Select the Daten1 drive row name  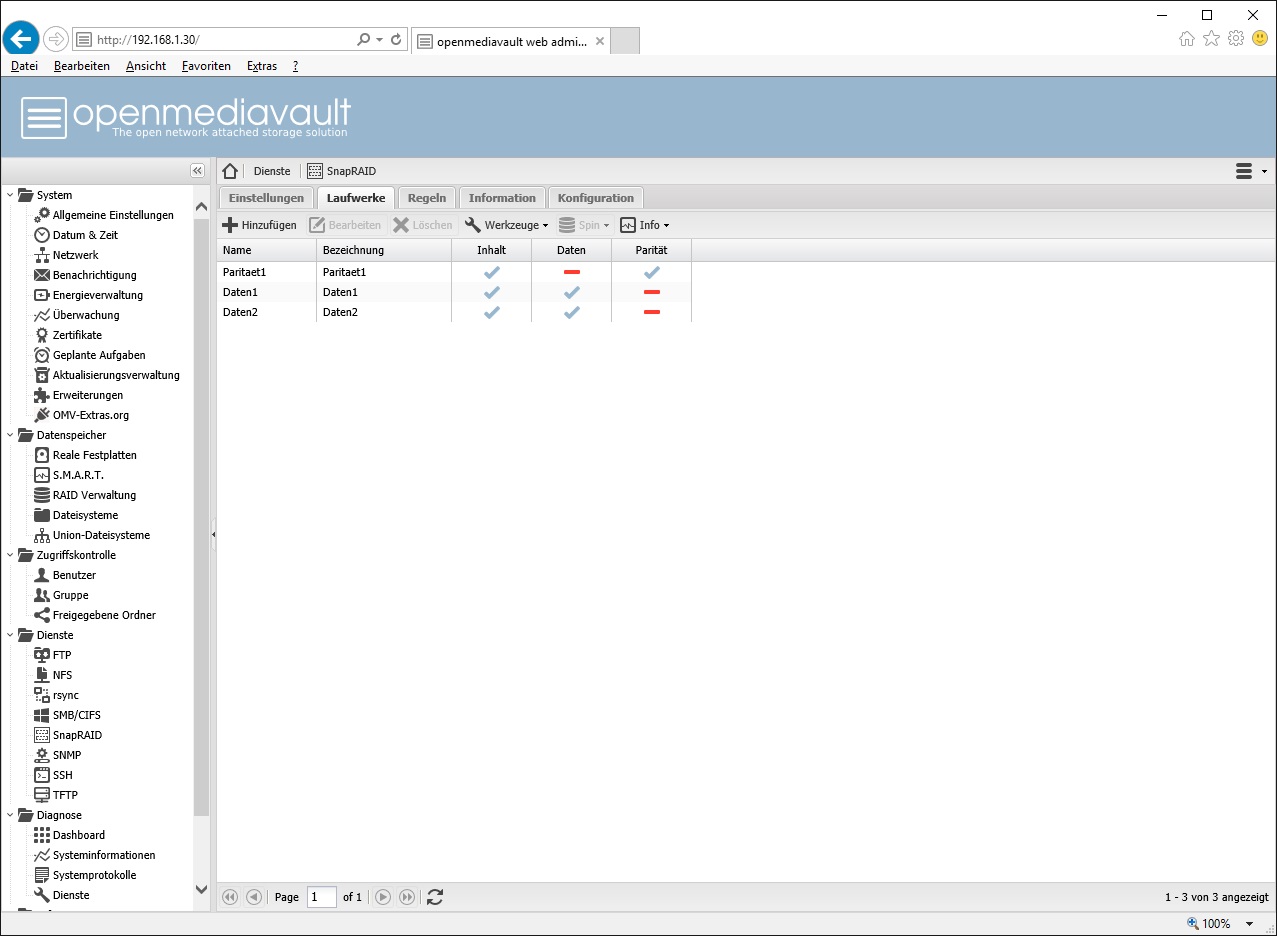click(x=240, y=292)
